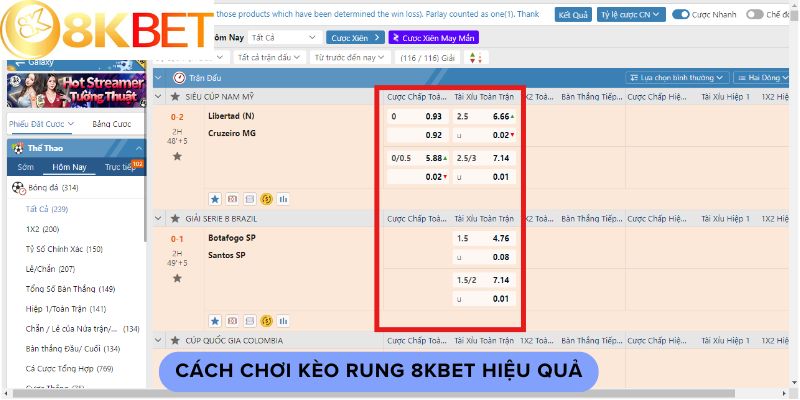Open Tỷ Số Chính Xác (150) link
Image resolution: width=800 pixels, height=400 pixels.
pos(64,249)
